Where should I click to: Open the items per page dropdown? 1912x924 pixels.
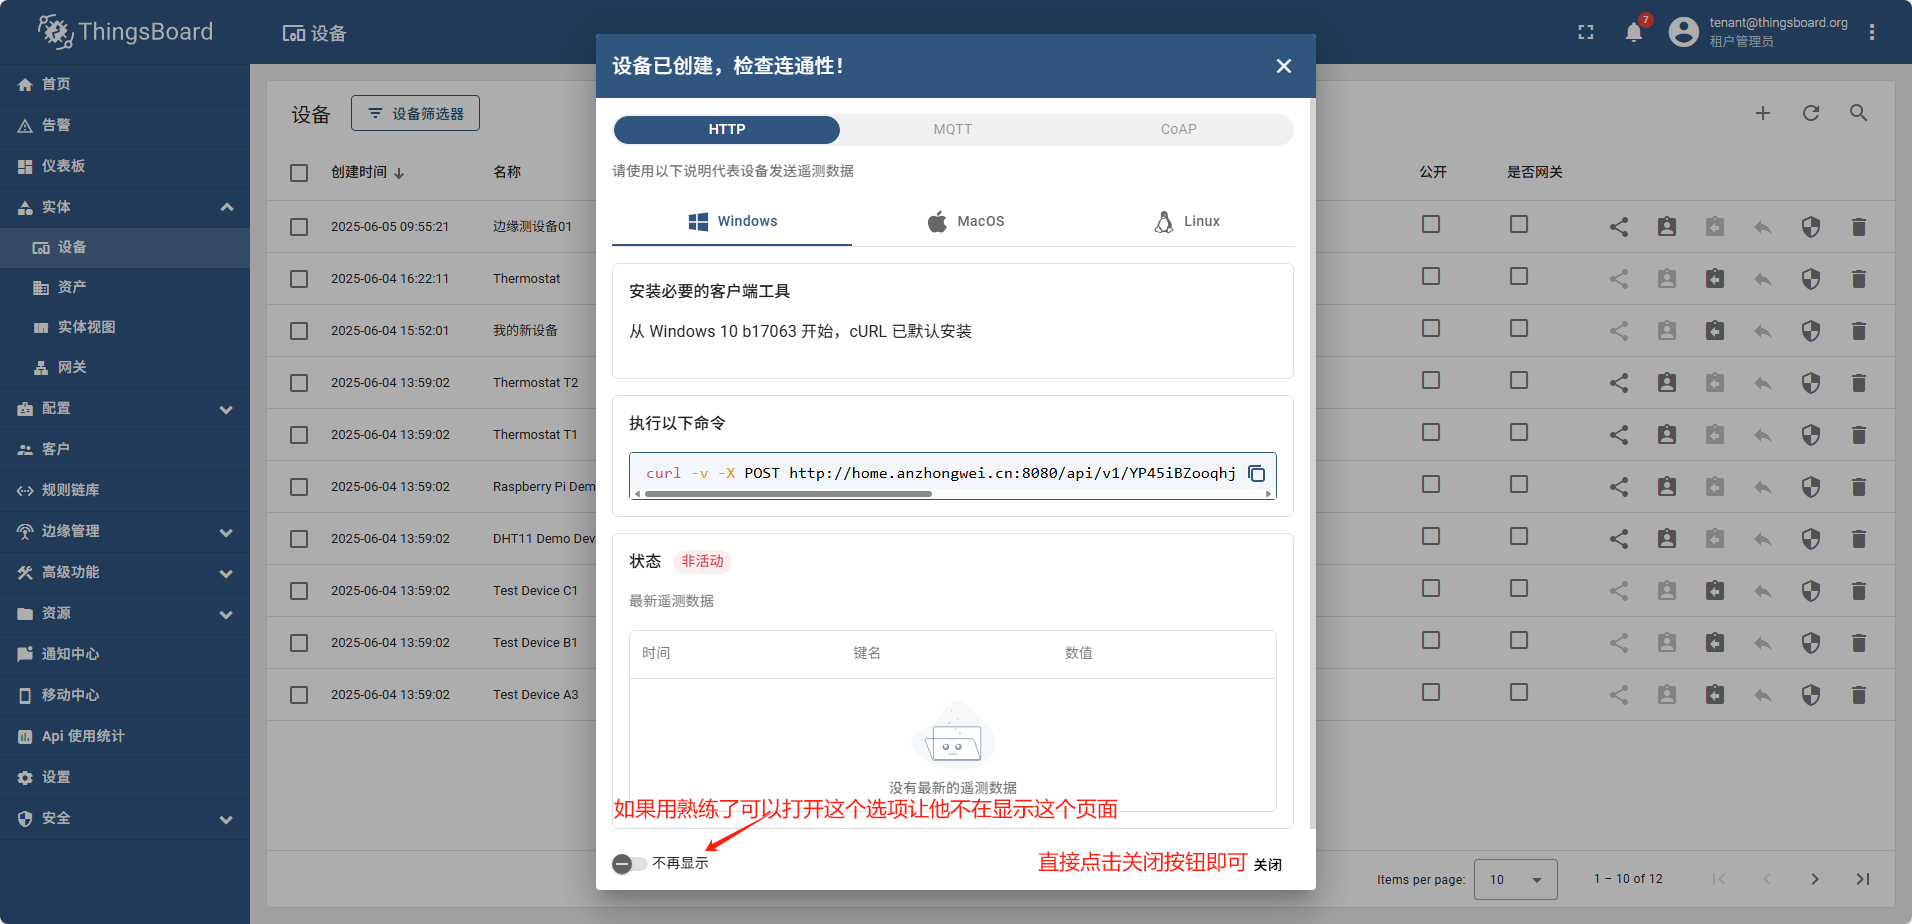coord(1515,879)
